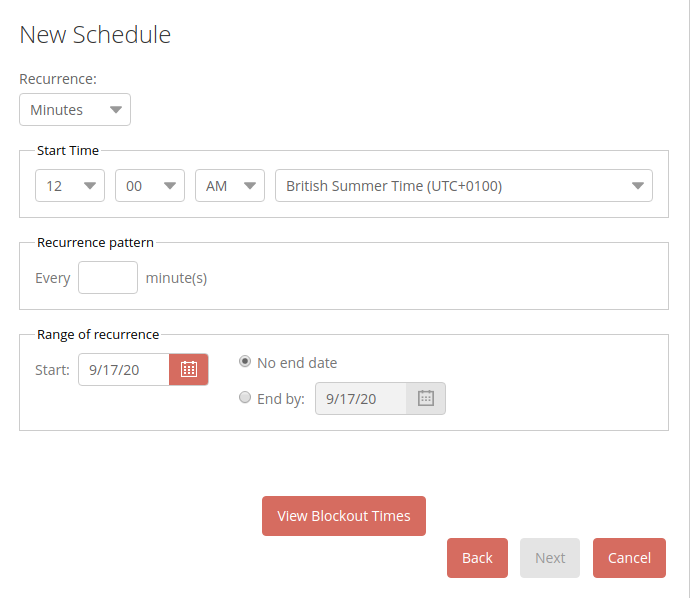Click the Recurrence label

point(58,79)
